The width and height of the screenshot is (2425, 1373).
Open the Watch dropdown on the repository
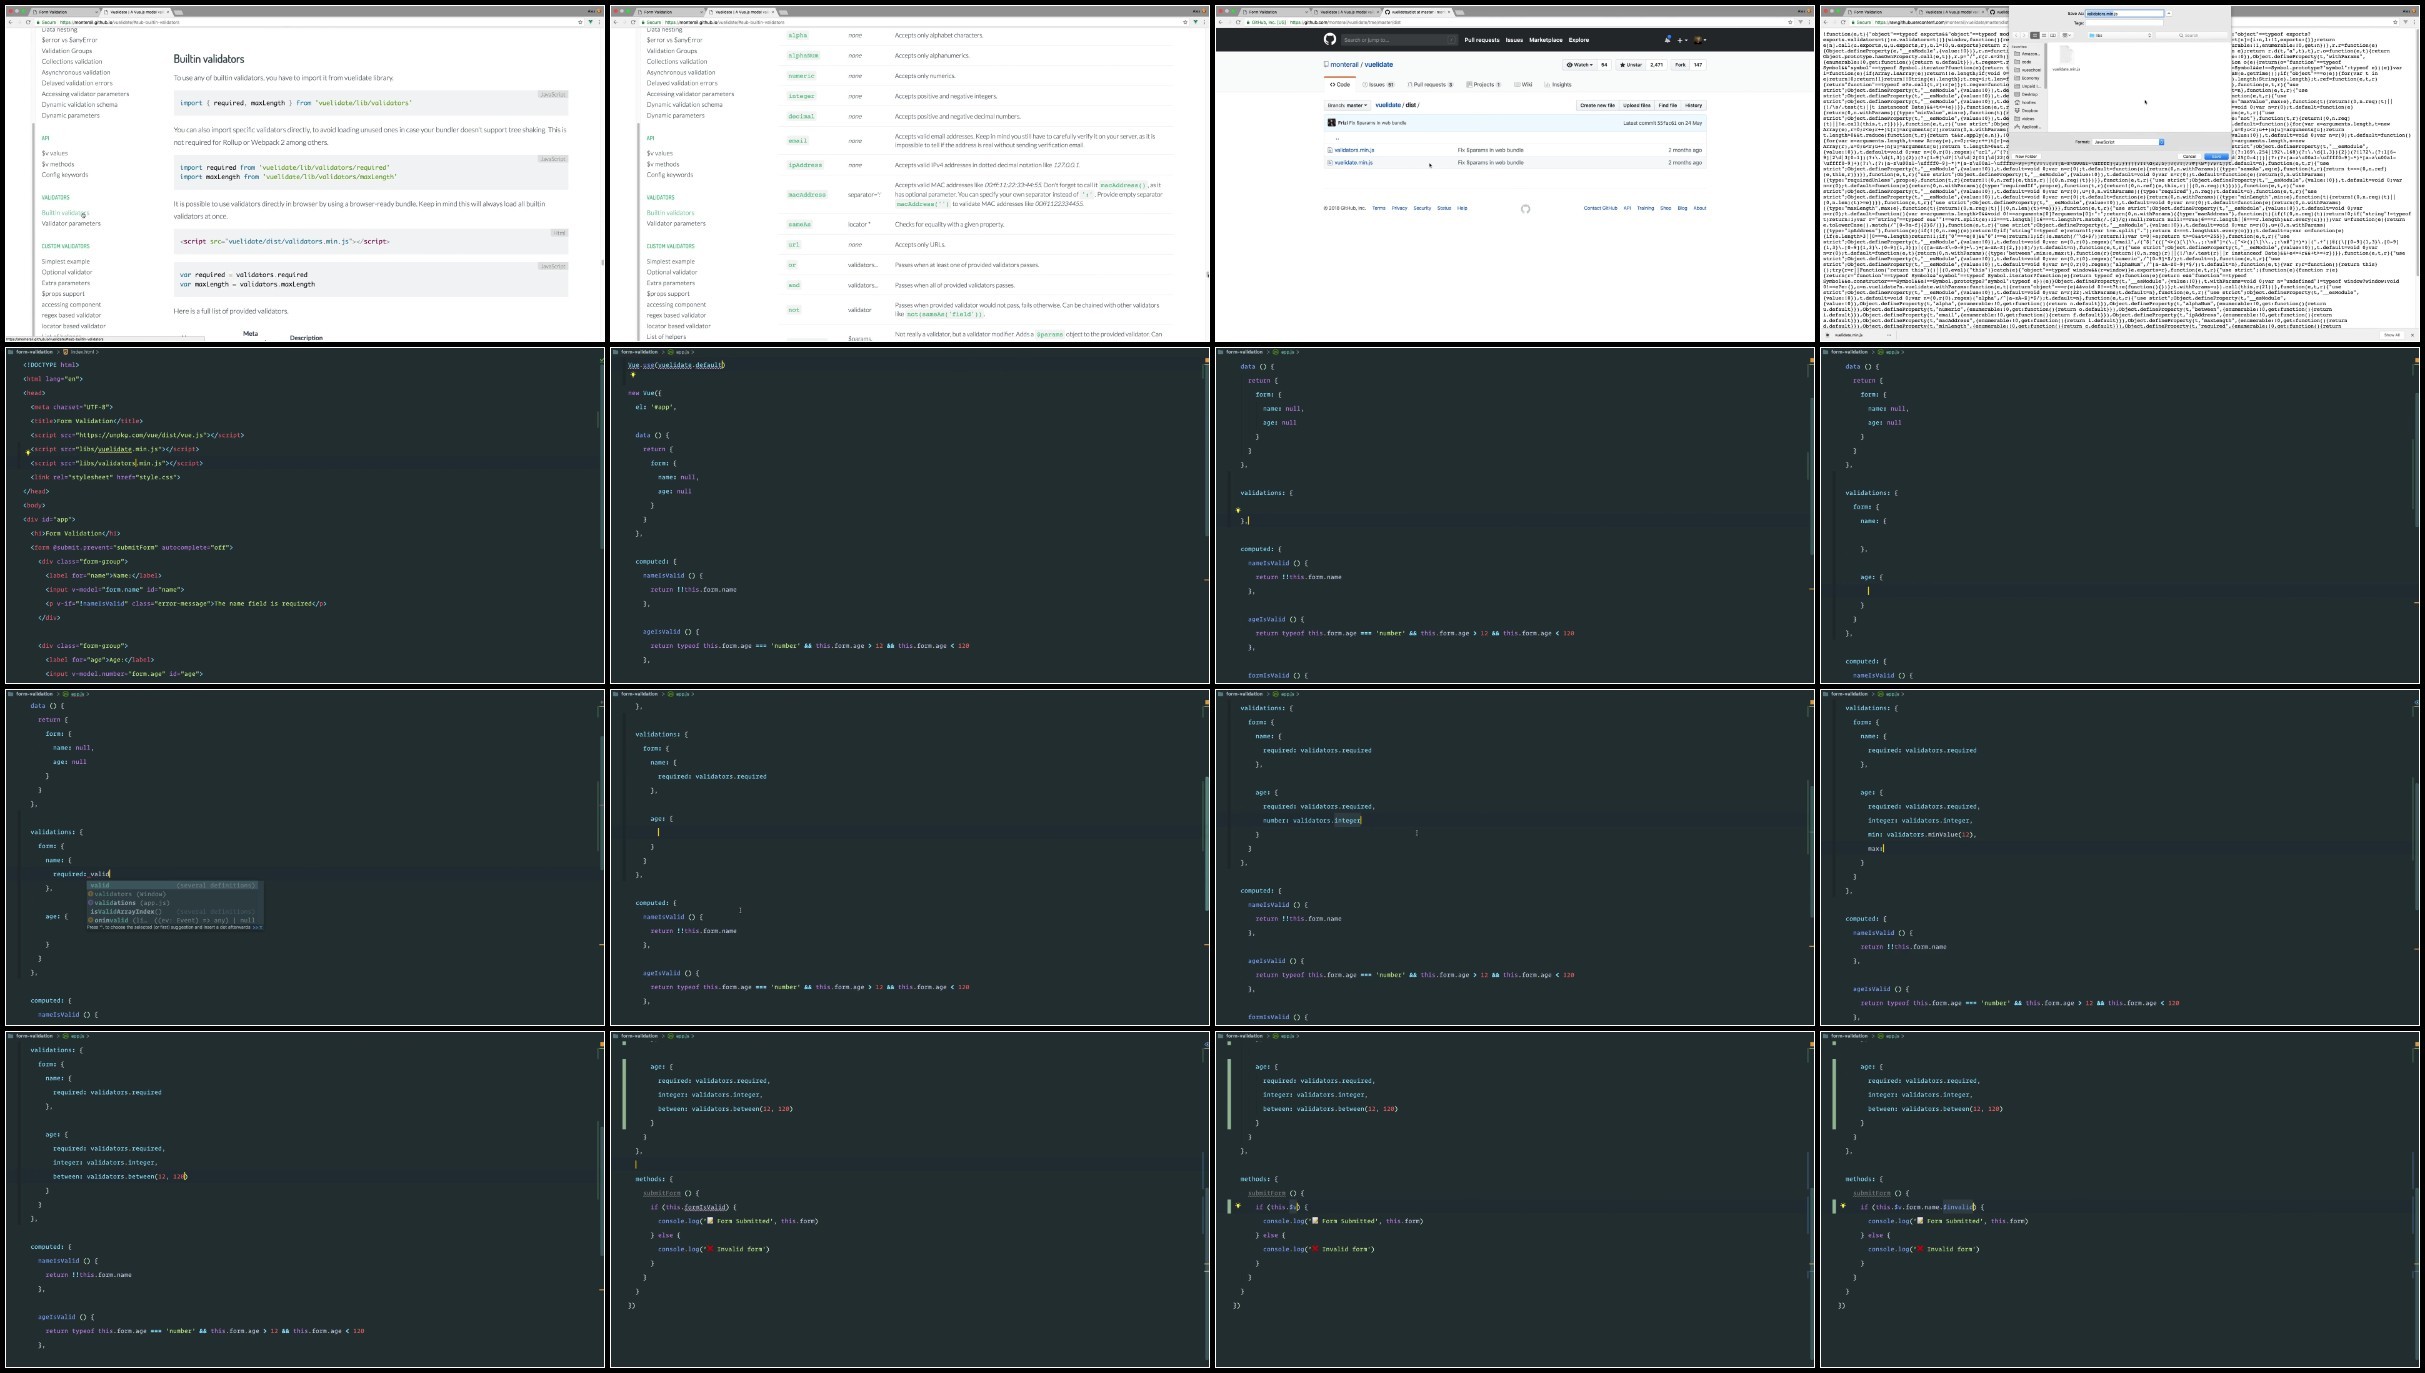pyautogui.click(x=1580, y=65)
